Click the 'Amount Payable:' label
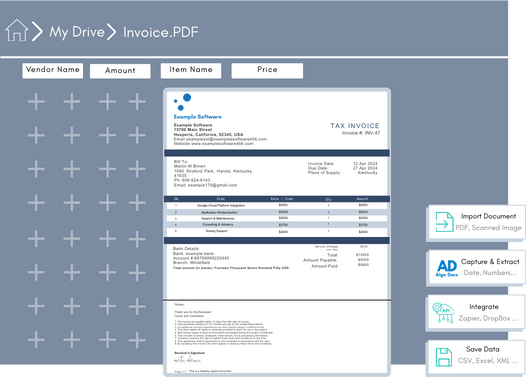Screen dimensions: 530x380 [x=320, y=260]
